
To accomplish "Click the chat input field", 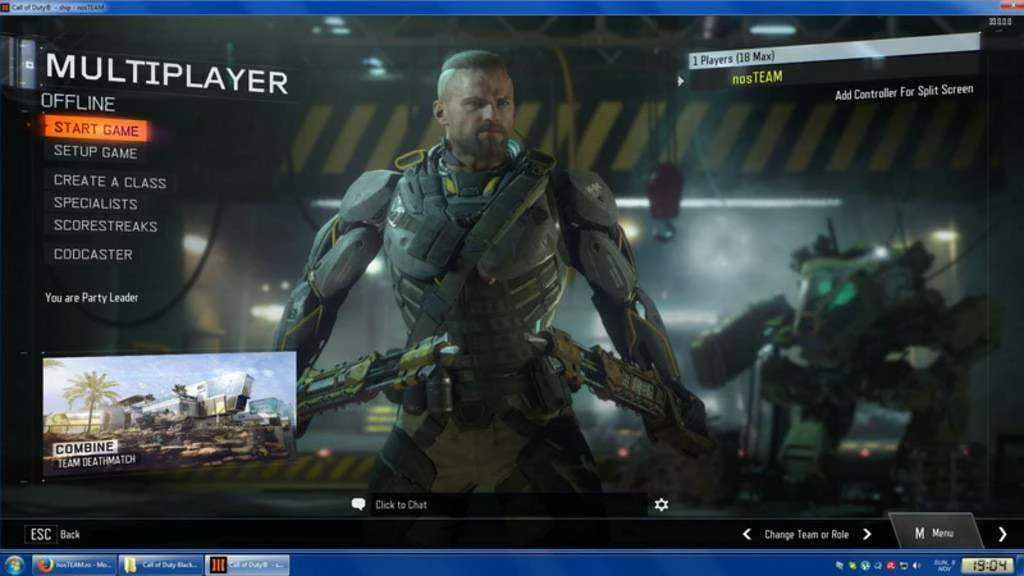I will [x=508, y=504].
